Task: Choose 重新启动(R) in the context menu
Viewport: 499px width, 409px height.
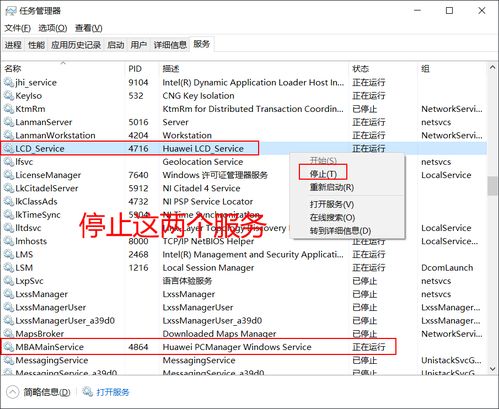Action: coord(332,187)
